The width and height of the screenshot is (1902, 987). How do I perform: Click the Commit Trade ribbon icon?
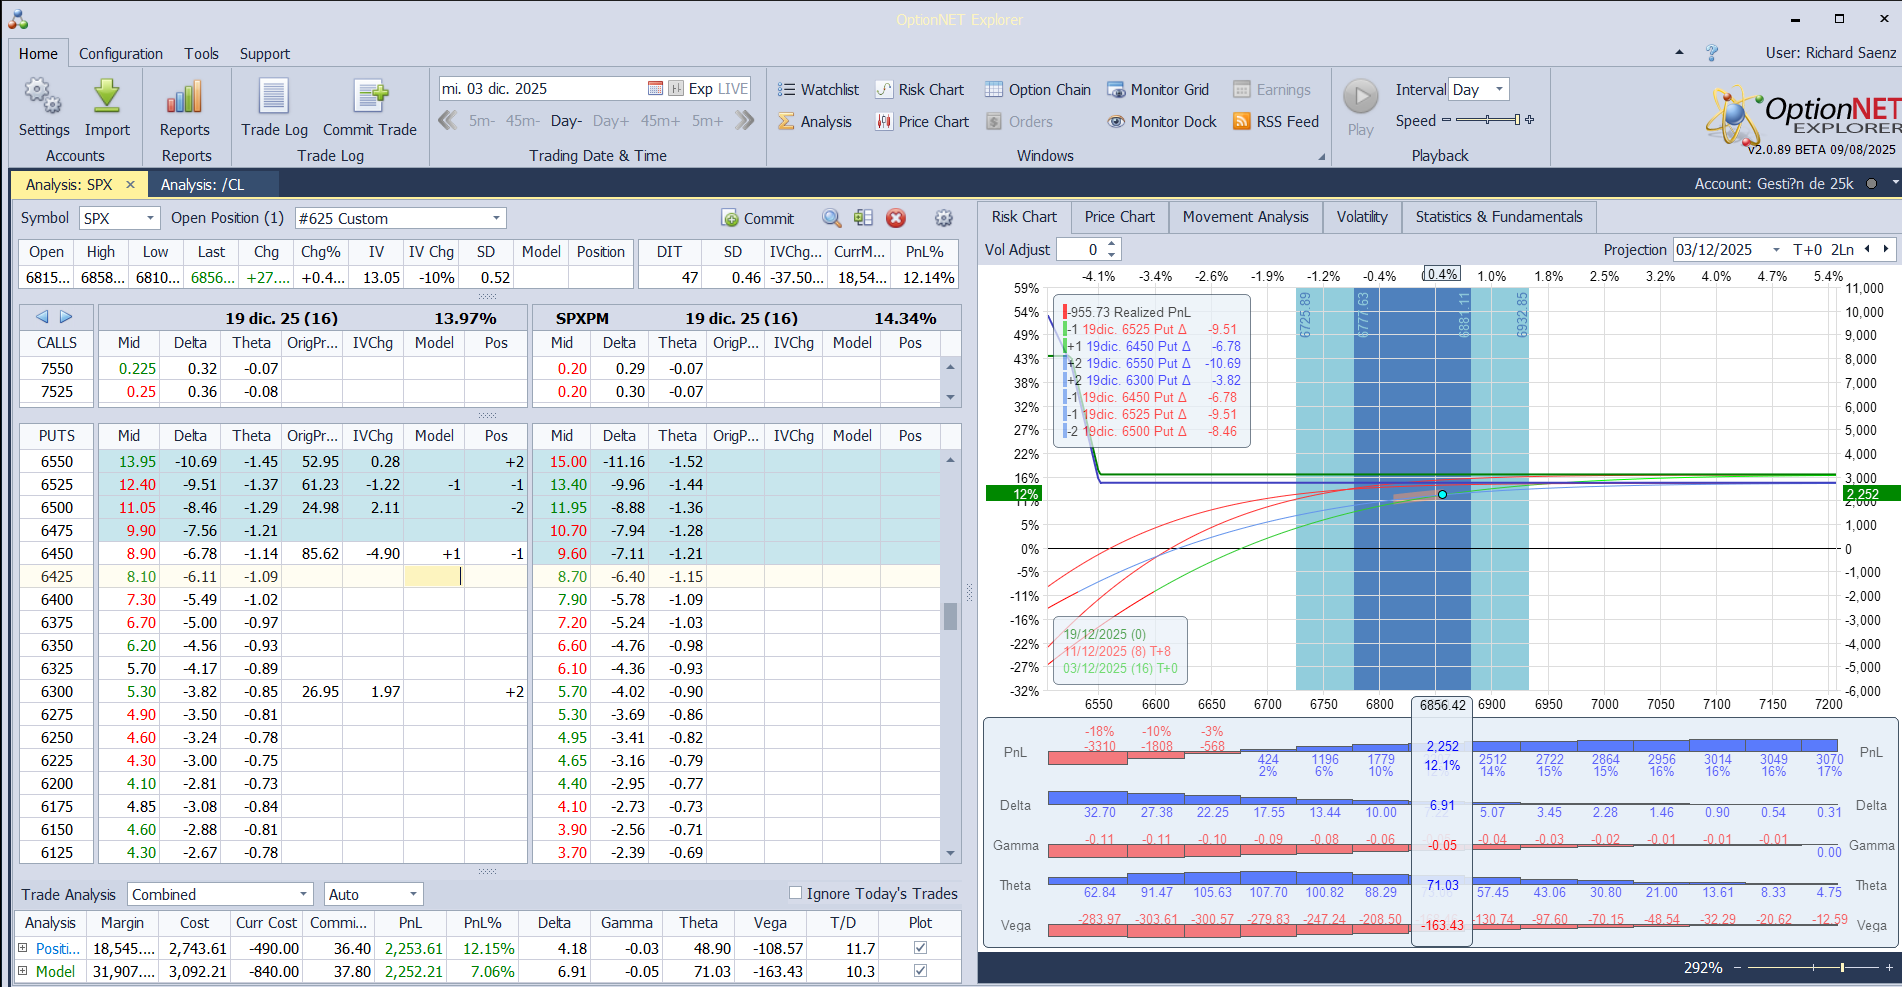tap(370, 97)
